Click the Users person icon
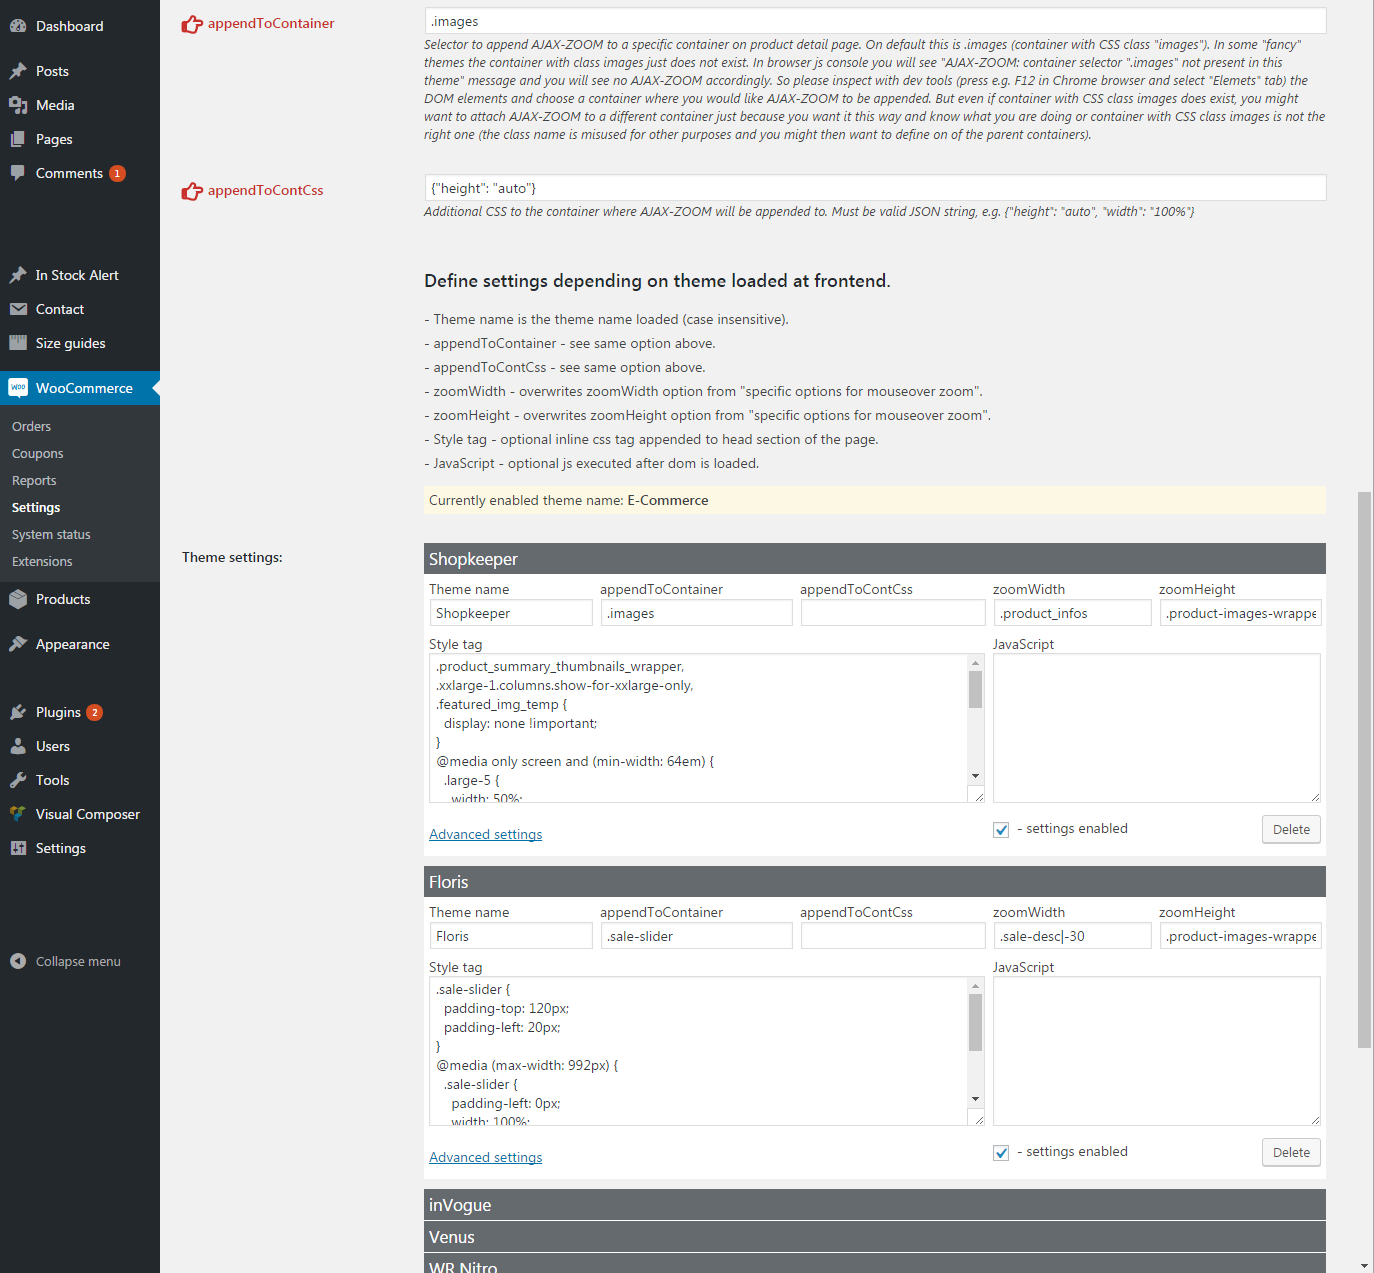The height and width of the screenshot is (1273, 1374). pyautogui.click(x=18, y=746)
